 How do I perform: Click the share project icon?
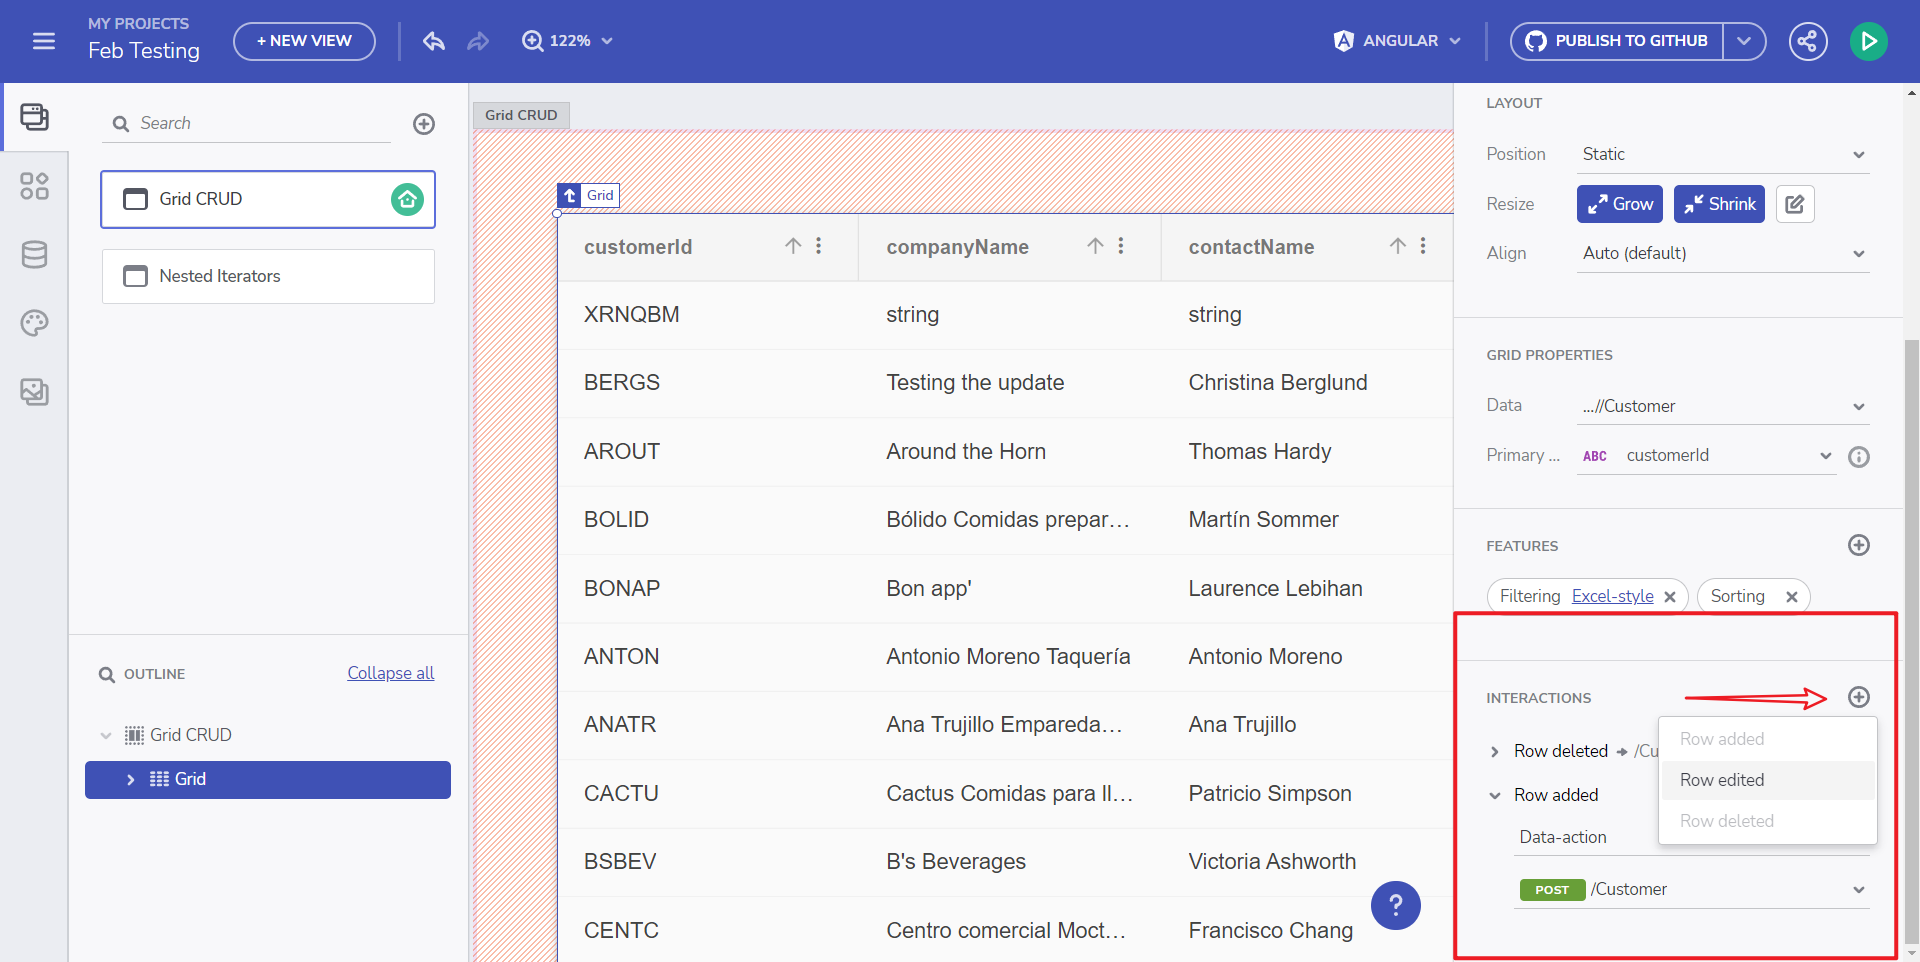[1807, 41]
